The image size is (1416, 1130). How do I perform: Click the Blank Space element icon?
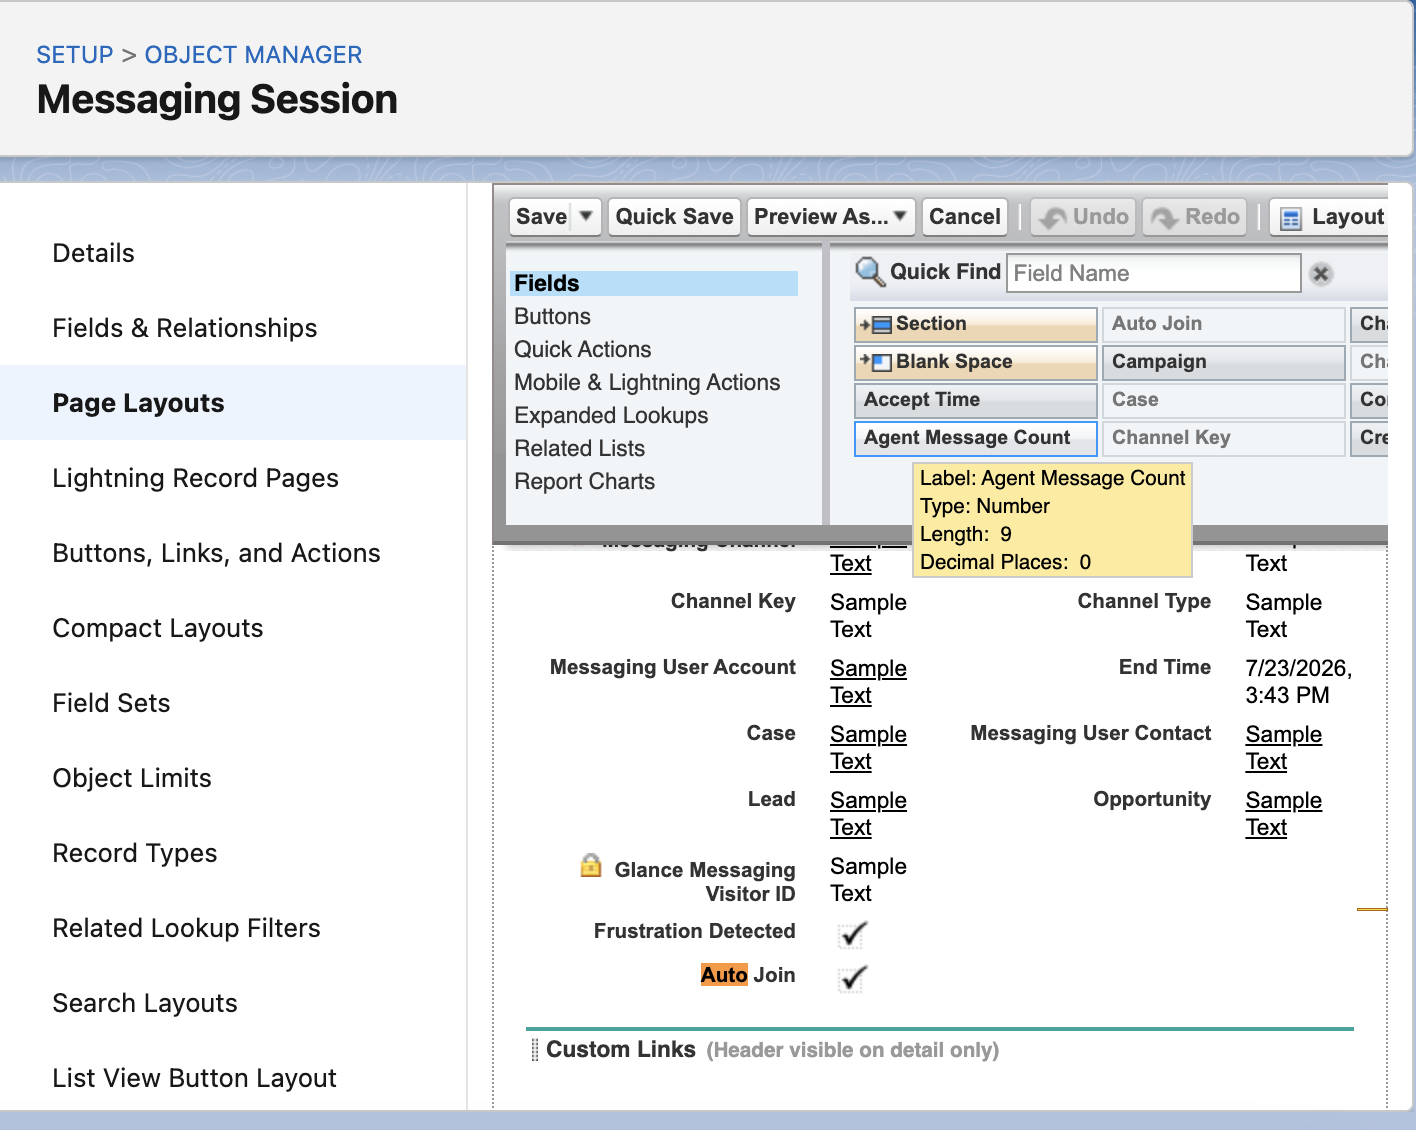[876, 361]
